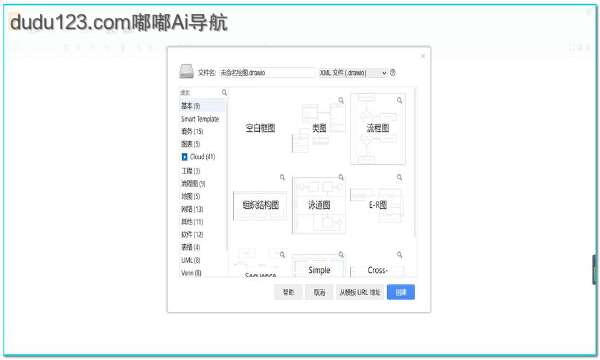This screenshot has width=600, height=360.
Task: Click the help question mark beside file type
Action: [x=393, y=72]
